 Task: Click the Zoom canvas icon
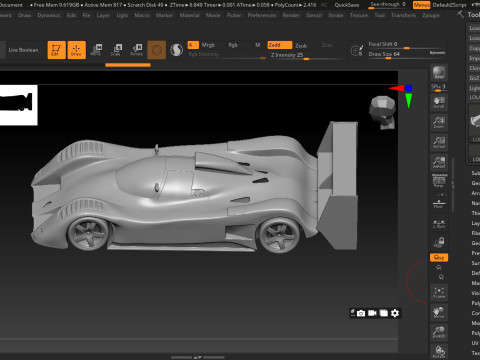coord(439,122)
